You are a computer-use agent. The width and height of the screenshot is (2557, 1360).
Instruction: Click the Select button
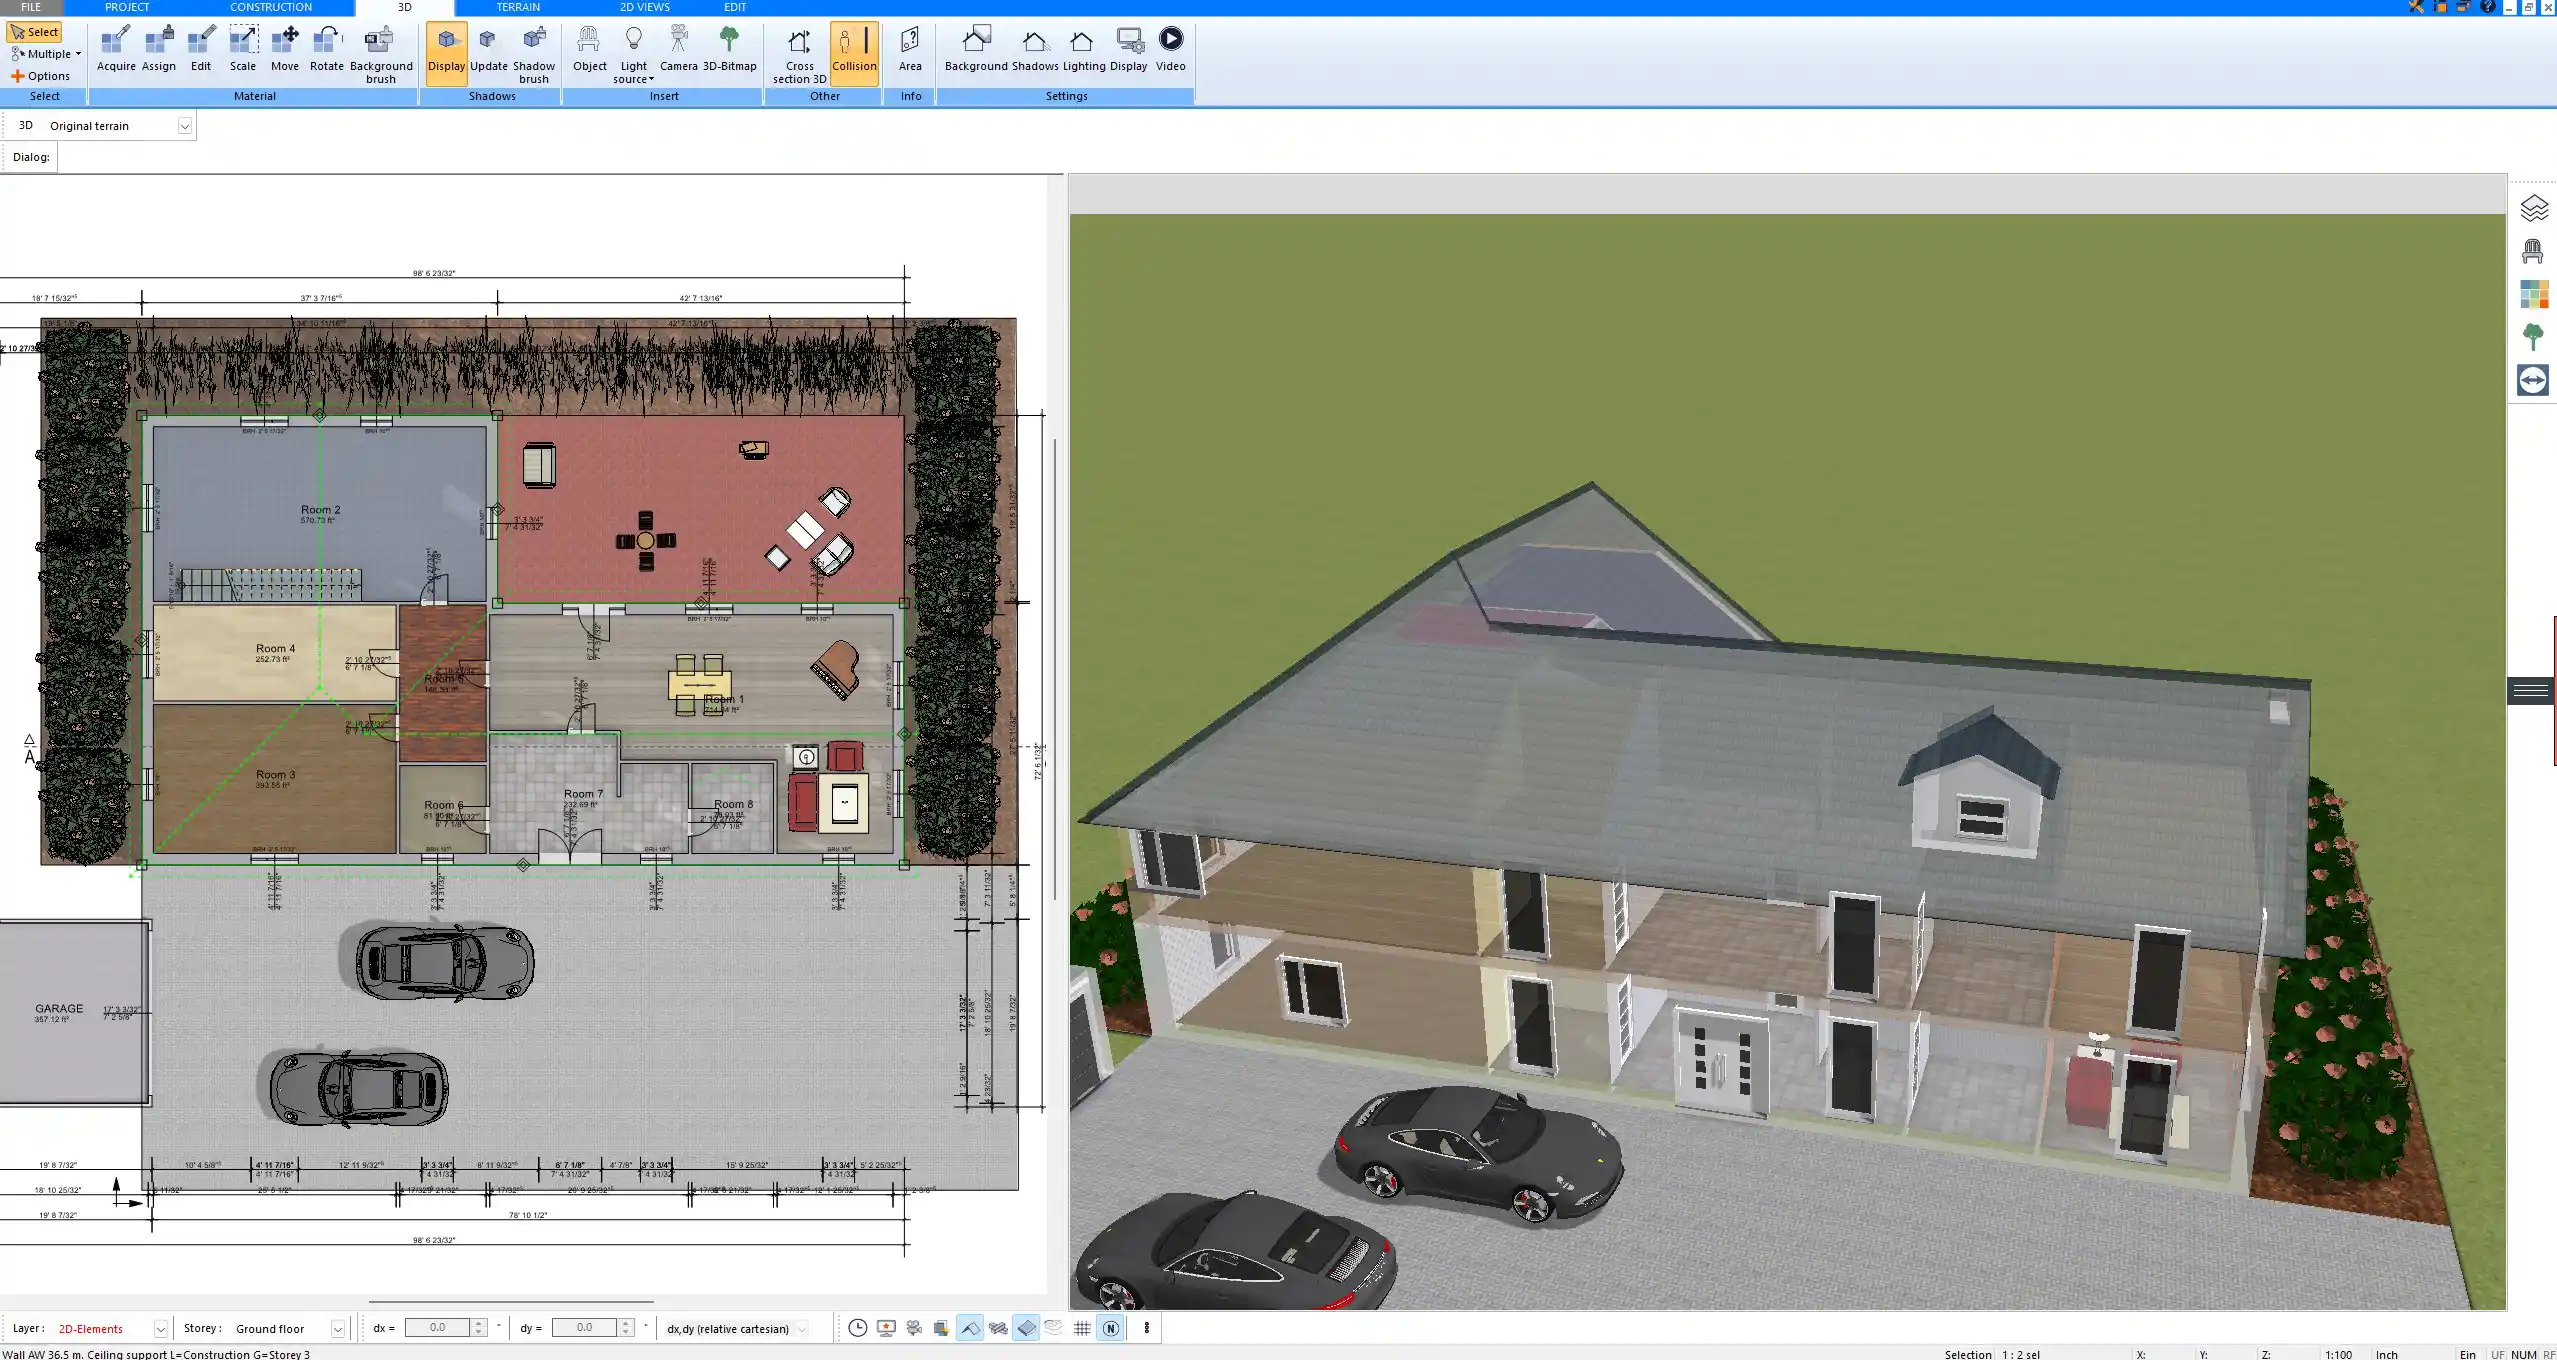[34, 31]
